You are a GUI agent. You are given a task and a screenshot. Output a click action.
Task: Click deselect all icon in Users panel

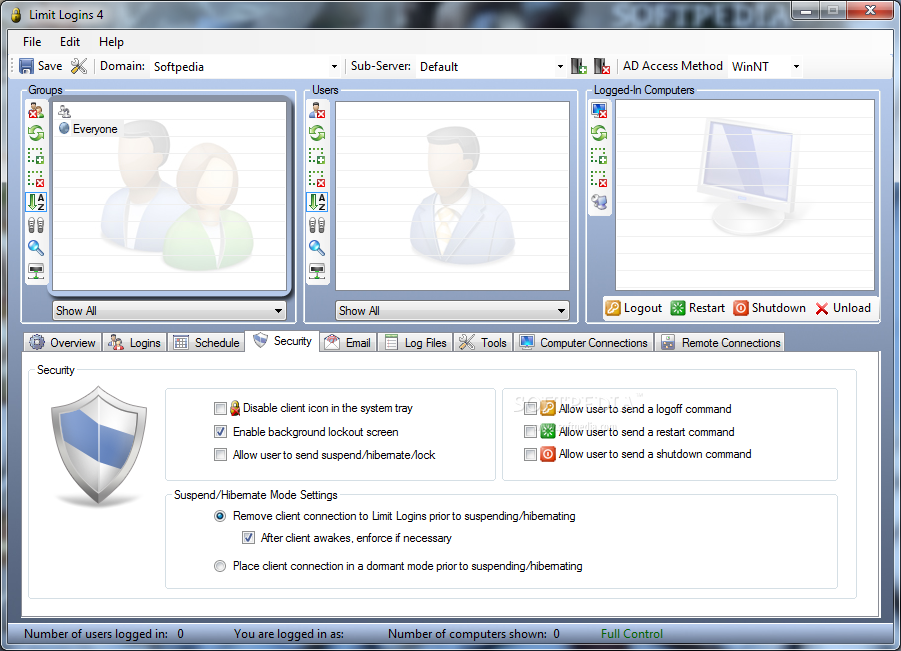coord(317,179)
